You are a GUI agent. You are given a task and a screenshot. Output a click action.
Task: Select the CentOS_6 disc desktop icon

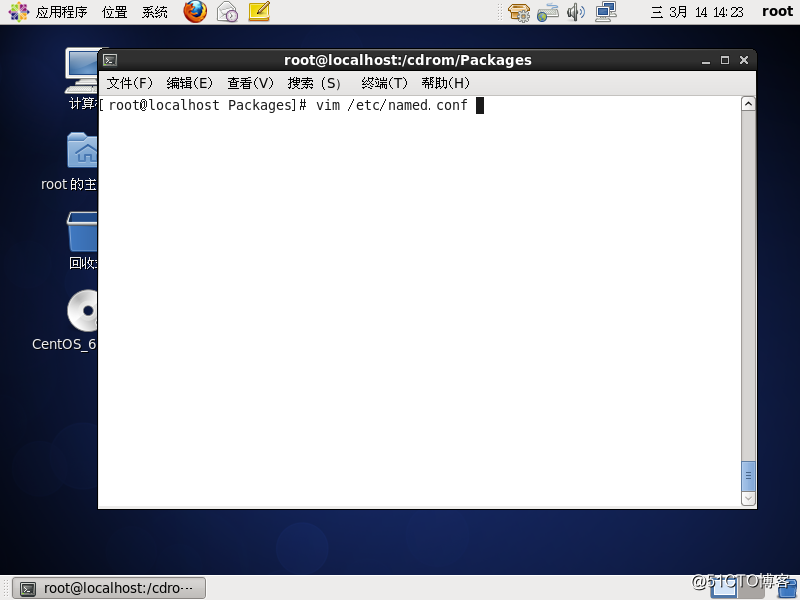coord(65,320)
